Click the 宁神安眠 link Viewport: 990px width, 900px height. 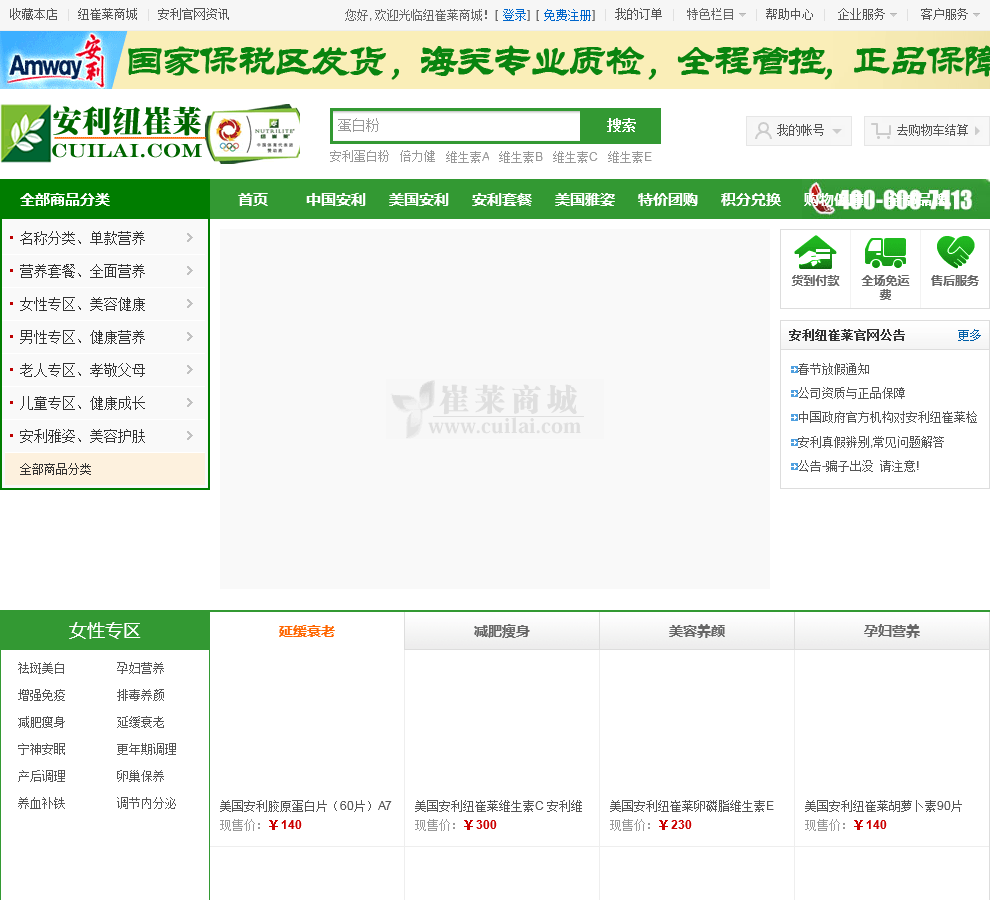click(42, 750)
